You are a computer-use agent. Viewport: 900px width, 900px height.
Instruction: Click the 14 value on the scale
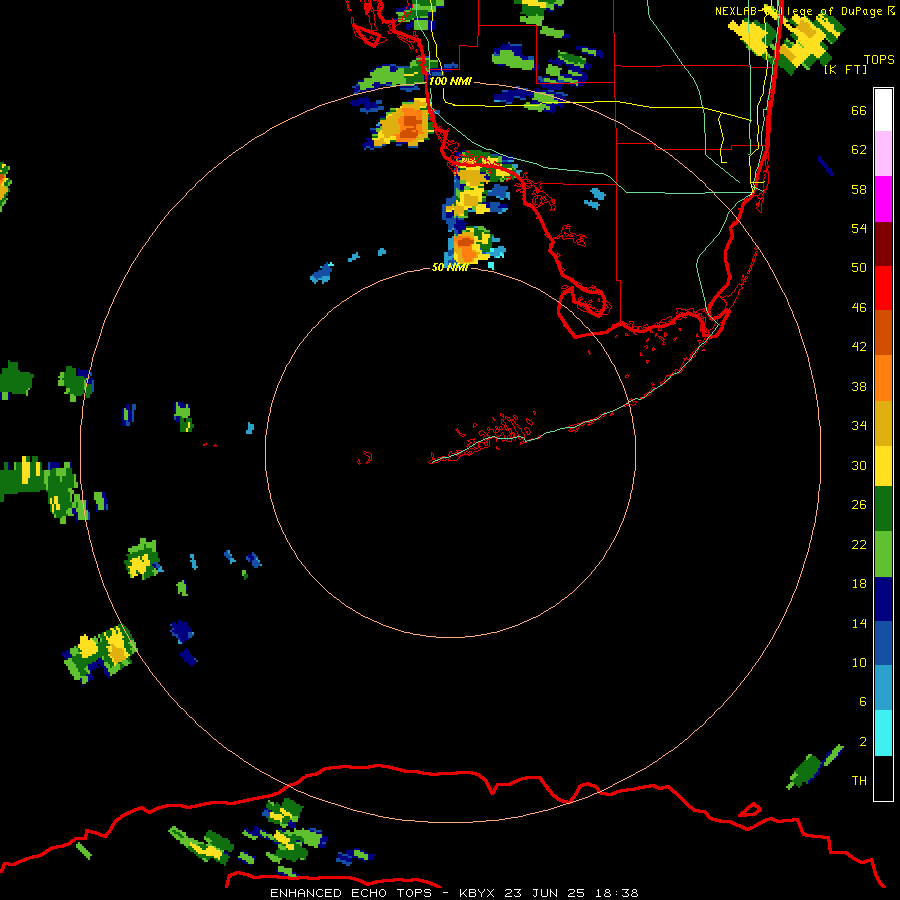point(859,623)
